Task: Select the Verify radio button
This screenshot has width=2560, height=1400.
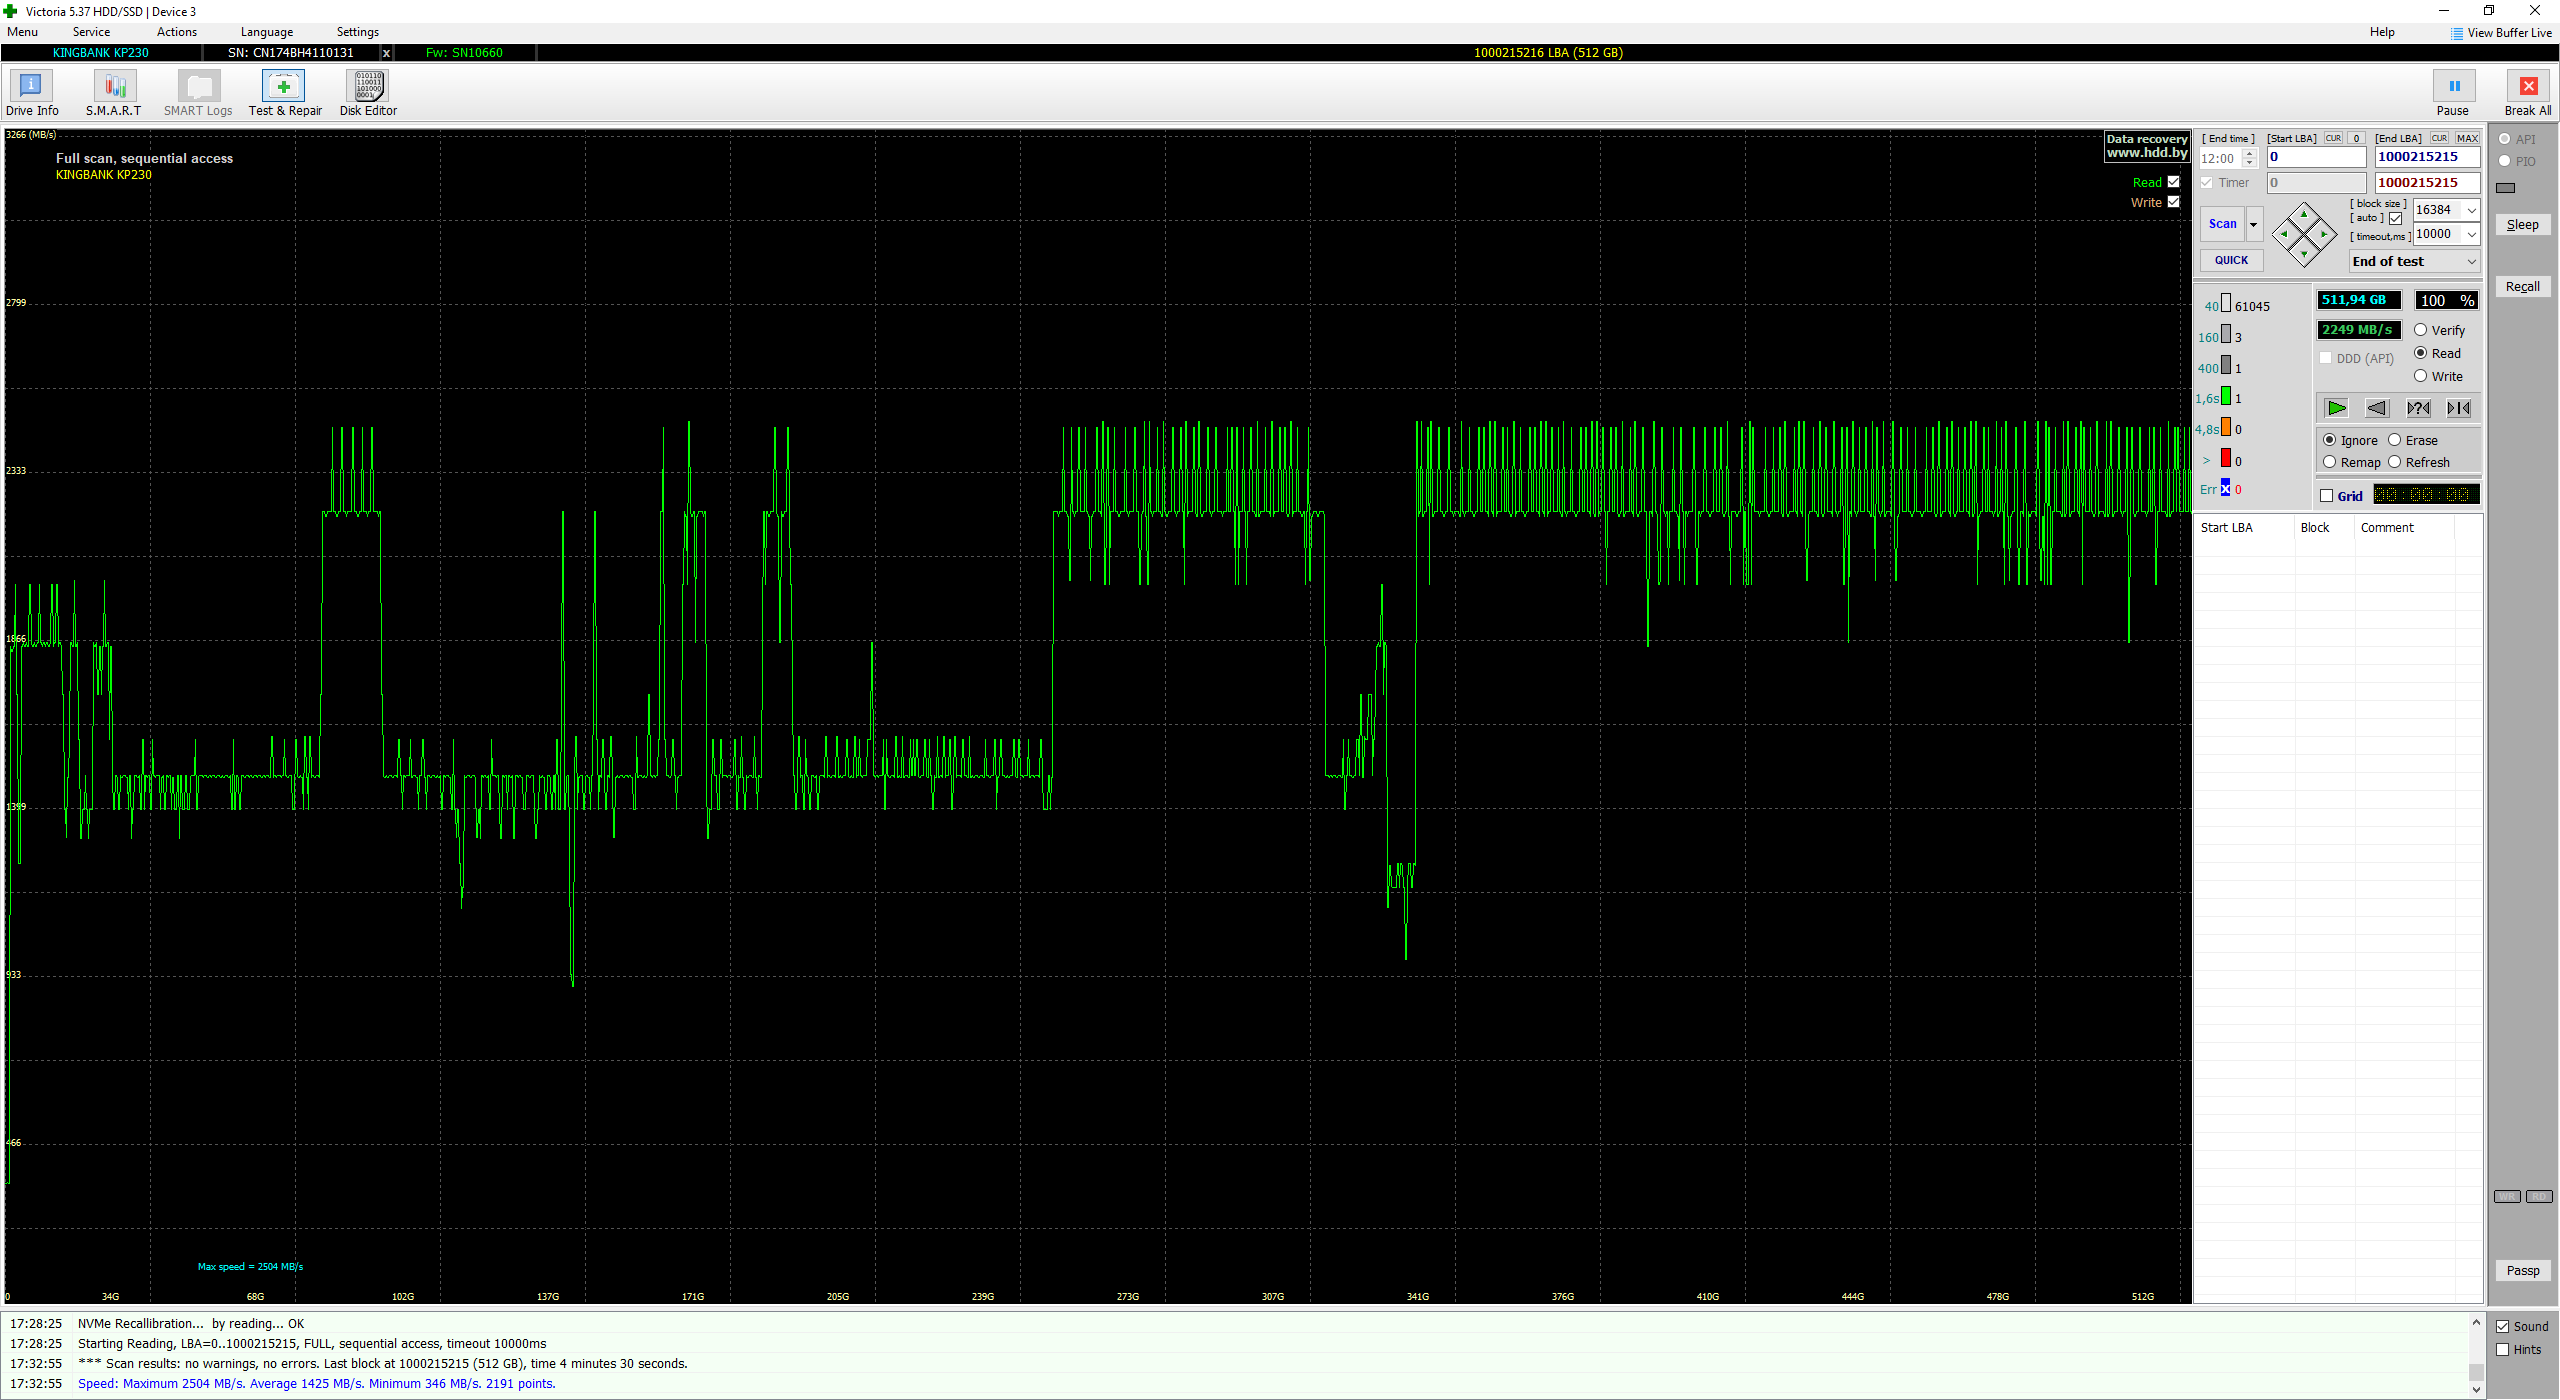Action: click(x=2421, y=330)
